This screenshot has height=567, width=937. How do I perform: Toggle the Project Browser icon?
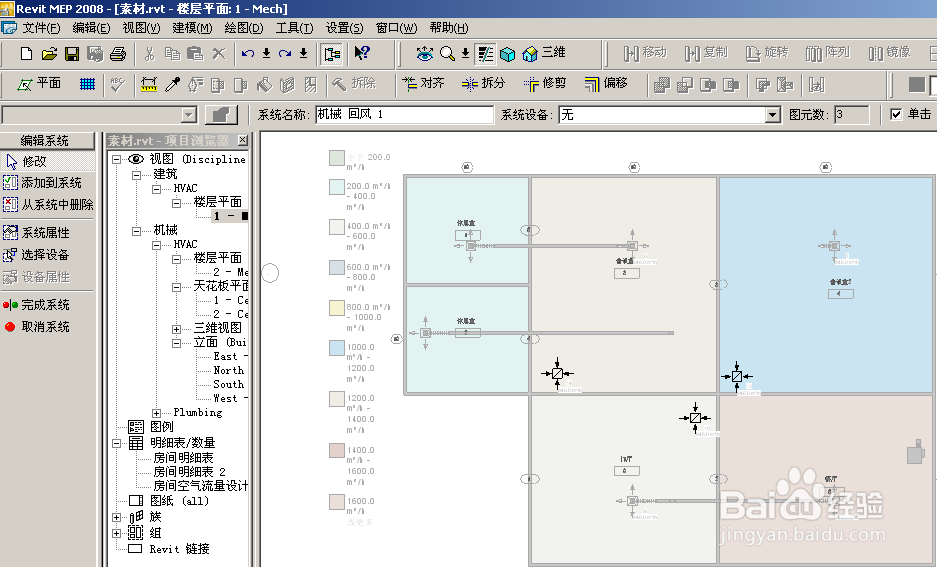click(332, 54)
